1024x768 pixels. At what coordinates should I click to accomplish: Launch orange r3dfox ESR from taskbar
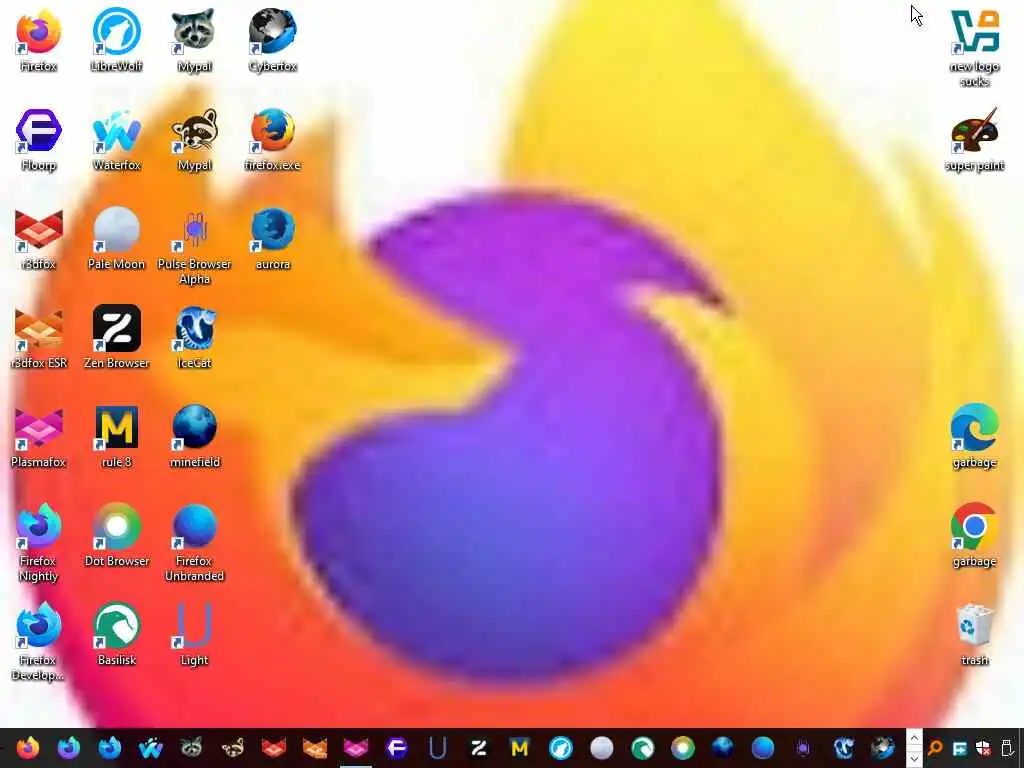[314, 748]
